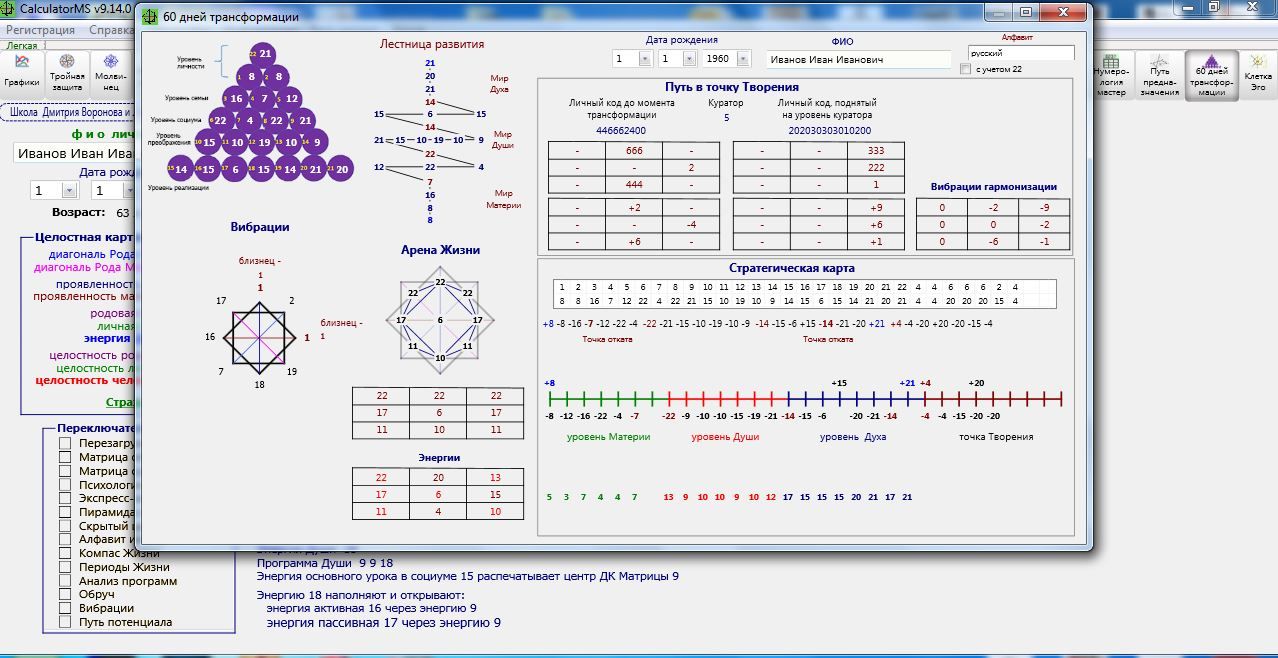Image resolution: width=1278 pixels, height=658 pixels.
Task: Toggle the Компас Жизни checkbox
Action: point(65,554)
